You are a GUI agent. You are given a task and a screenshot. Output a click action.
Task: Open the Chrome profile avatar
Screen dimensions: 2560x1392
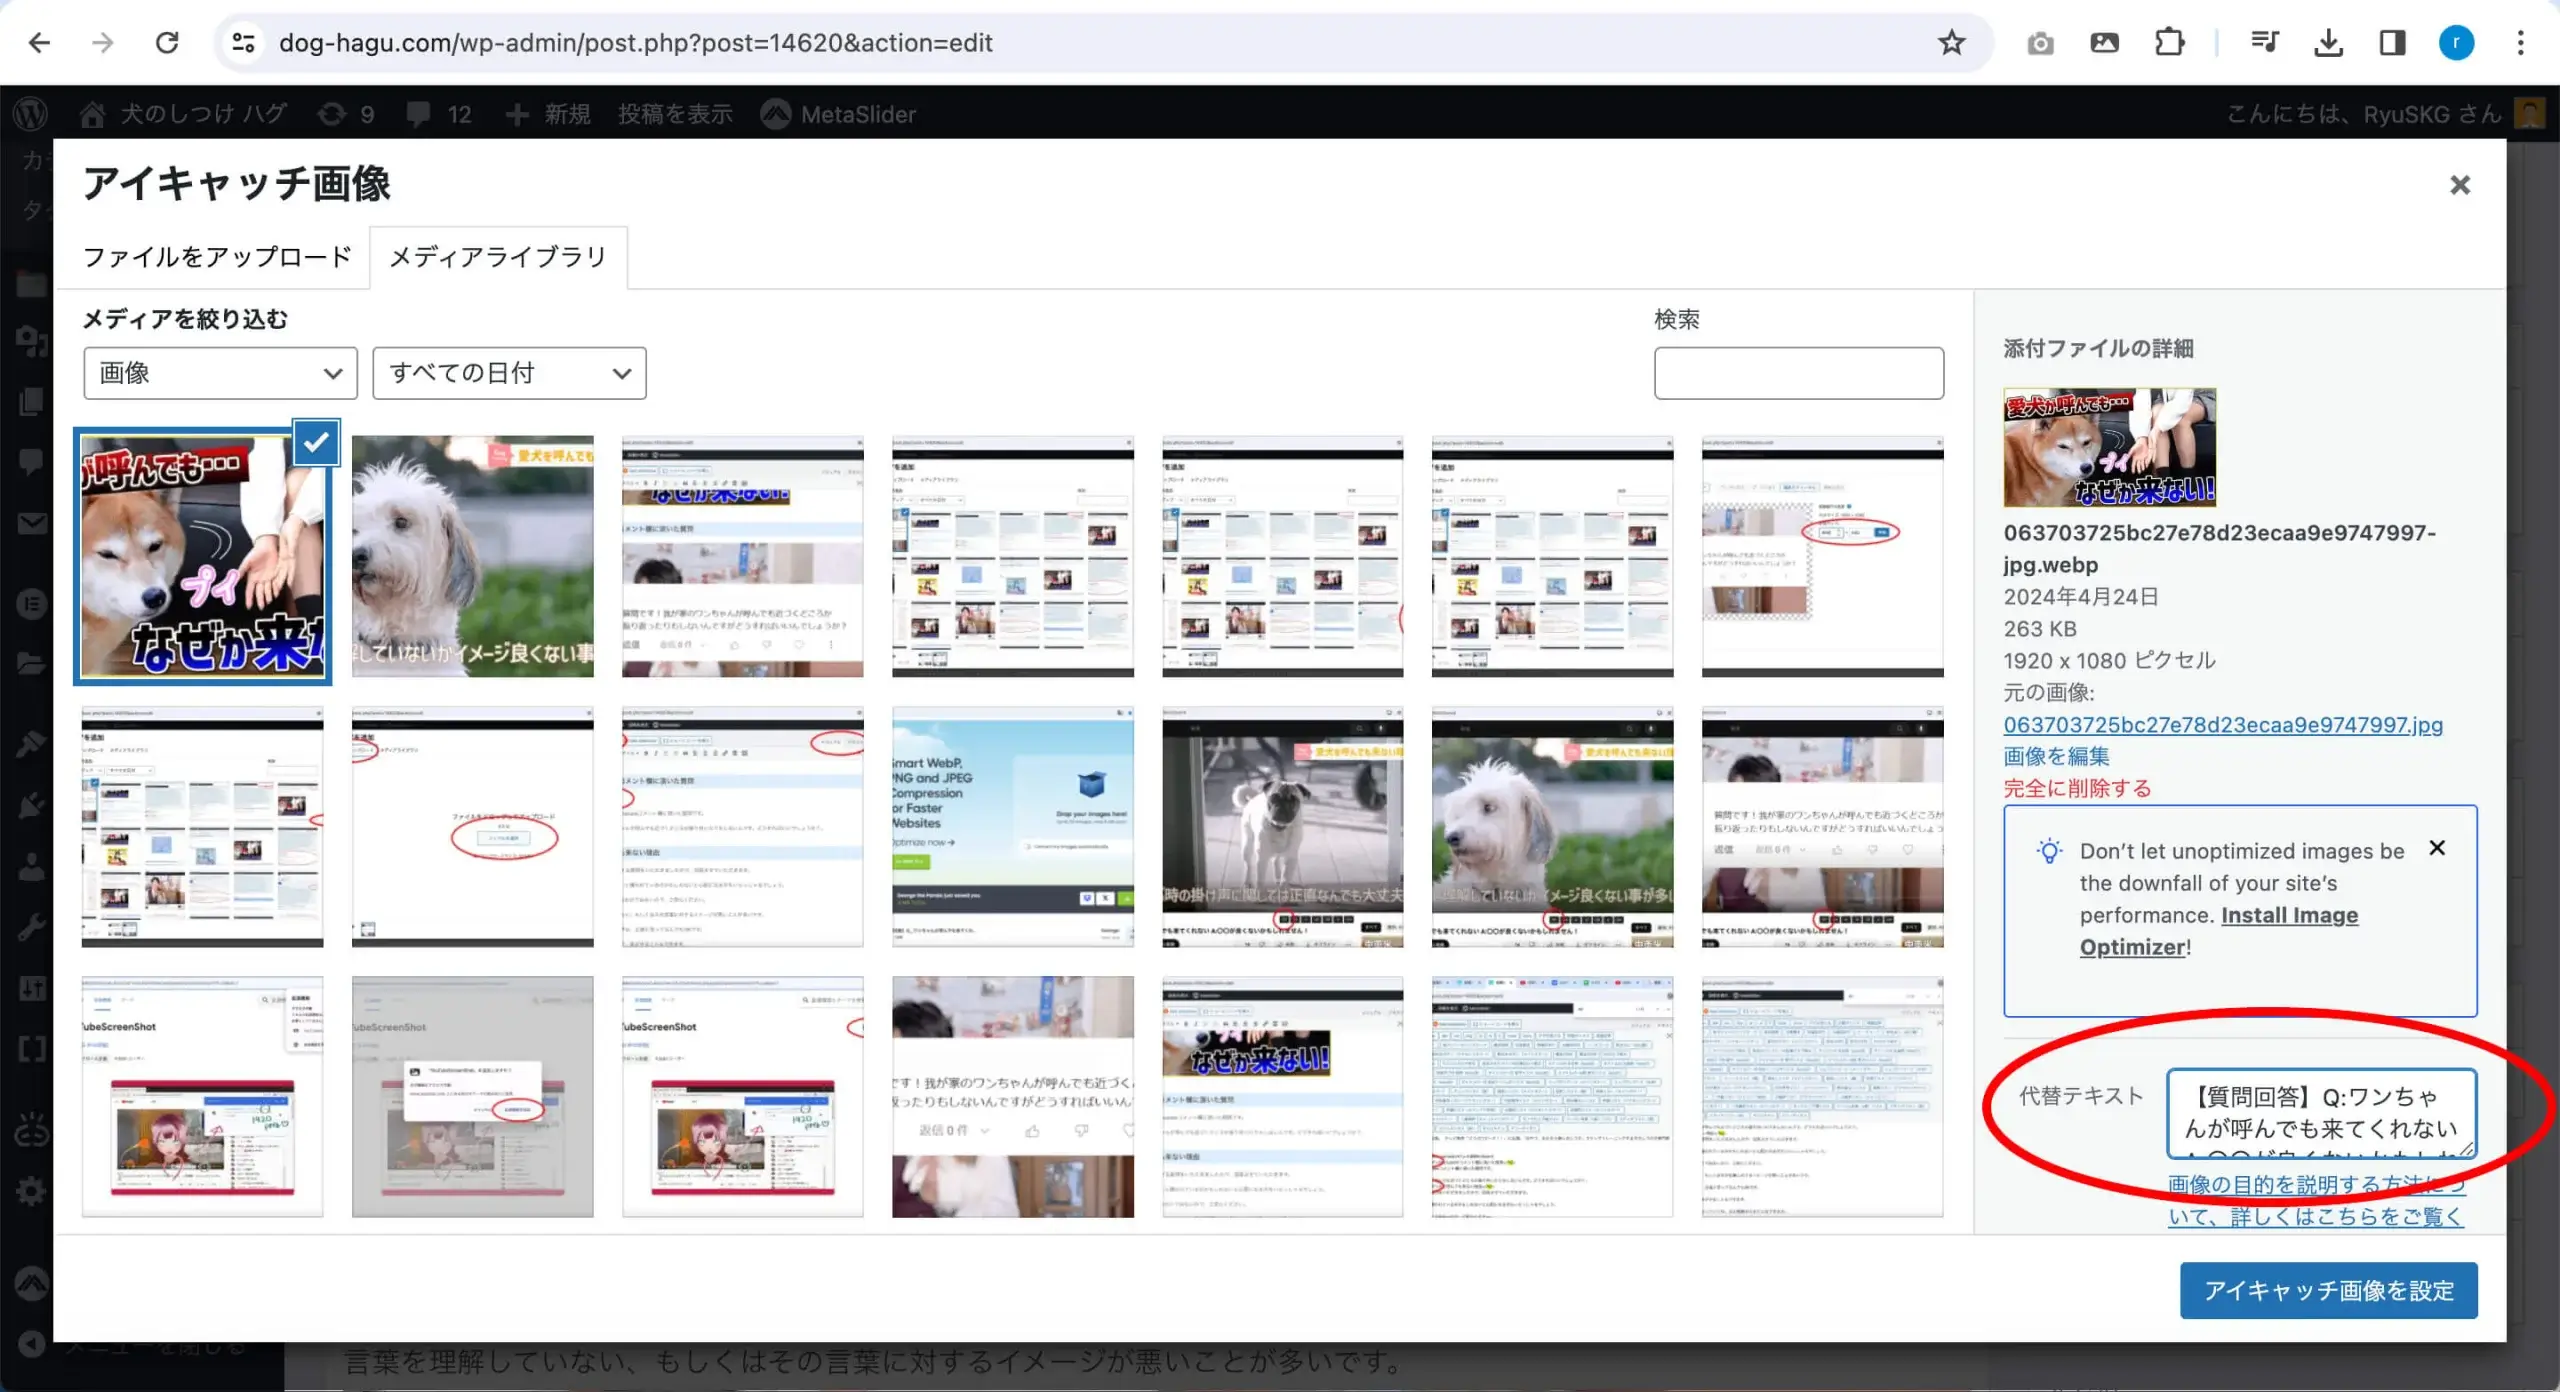tap(2456, 43)
